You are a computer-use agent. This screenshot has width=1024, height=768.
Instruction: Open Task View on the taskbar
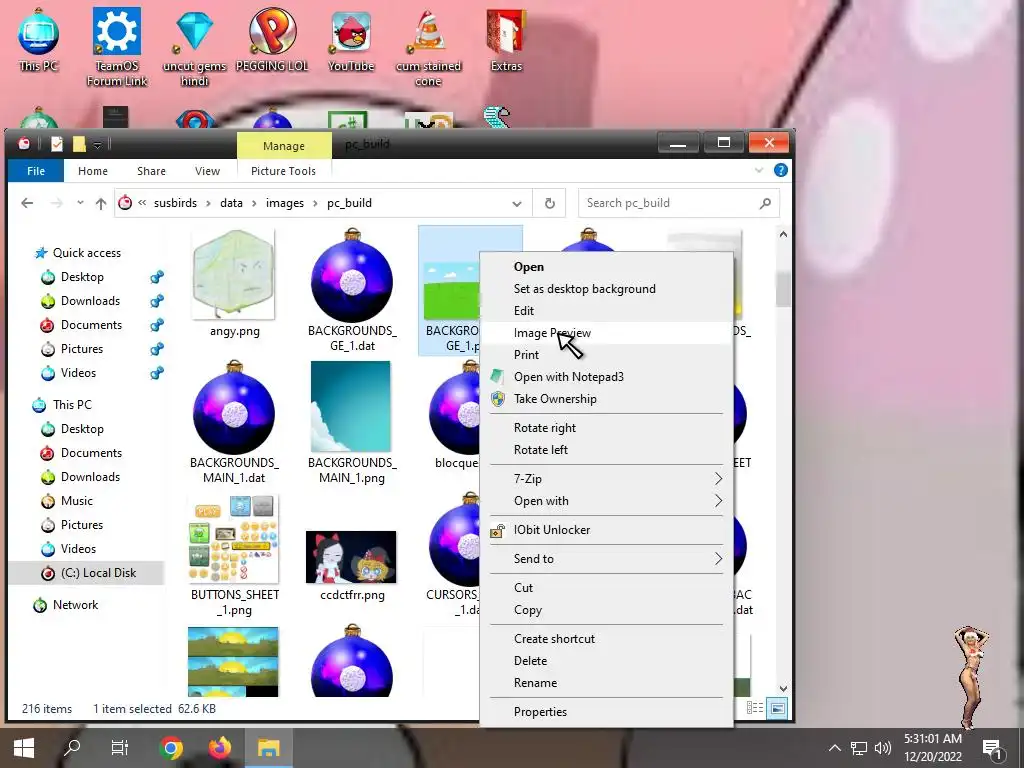(x=120, y=748)
